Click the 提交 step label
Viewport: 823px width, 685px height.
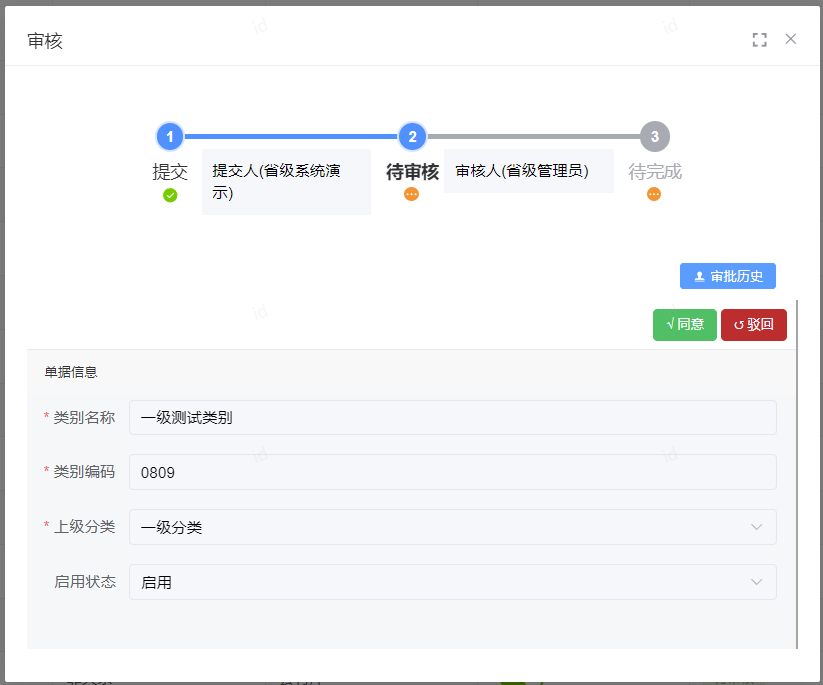(x=170, y=172)
